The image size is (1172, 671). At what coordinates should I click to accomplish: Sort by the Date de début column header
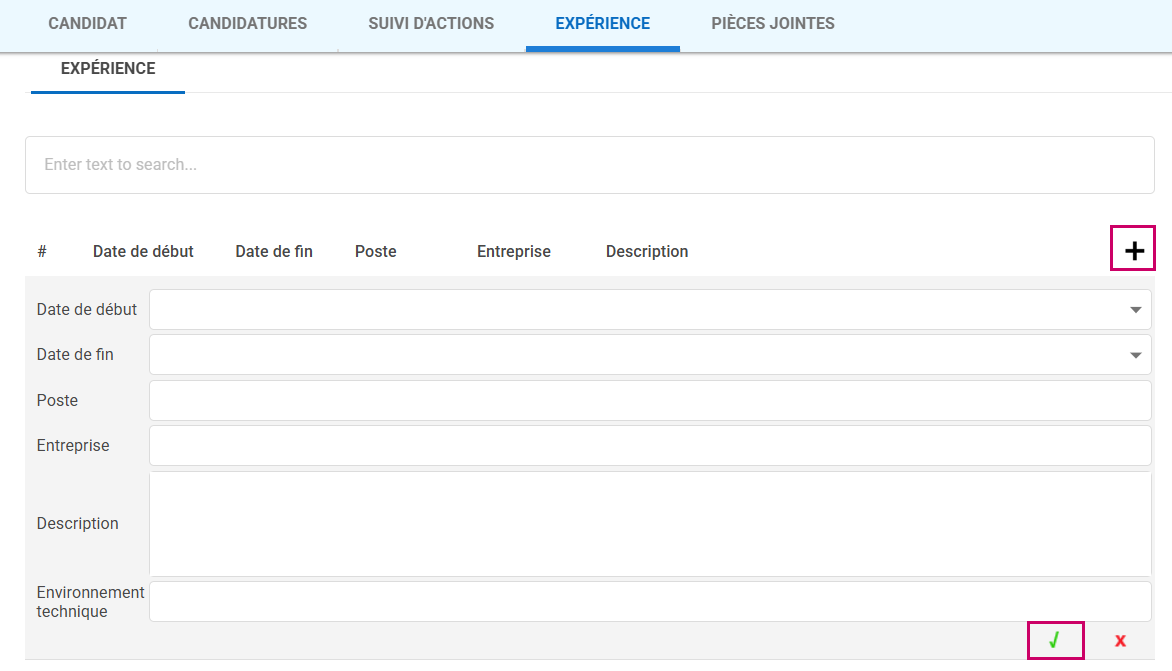click(143, 252)
